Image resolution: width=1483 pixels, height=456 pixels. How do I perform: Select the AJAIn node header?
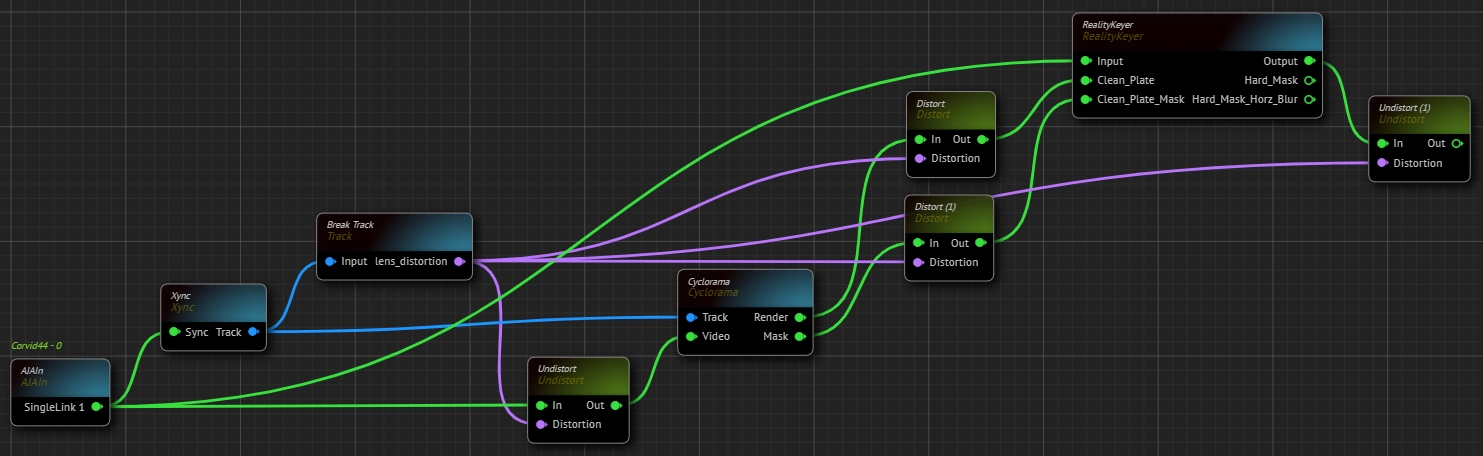click(x=60, y=376)
